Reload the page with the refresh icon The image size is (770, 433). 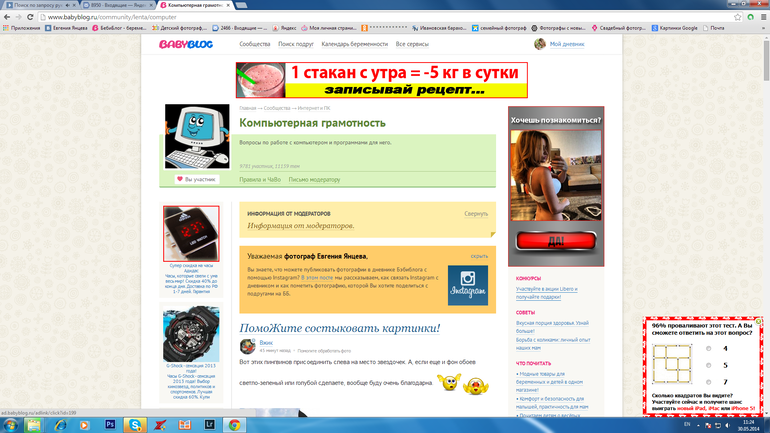(x=30, y=17)
